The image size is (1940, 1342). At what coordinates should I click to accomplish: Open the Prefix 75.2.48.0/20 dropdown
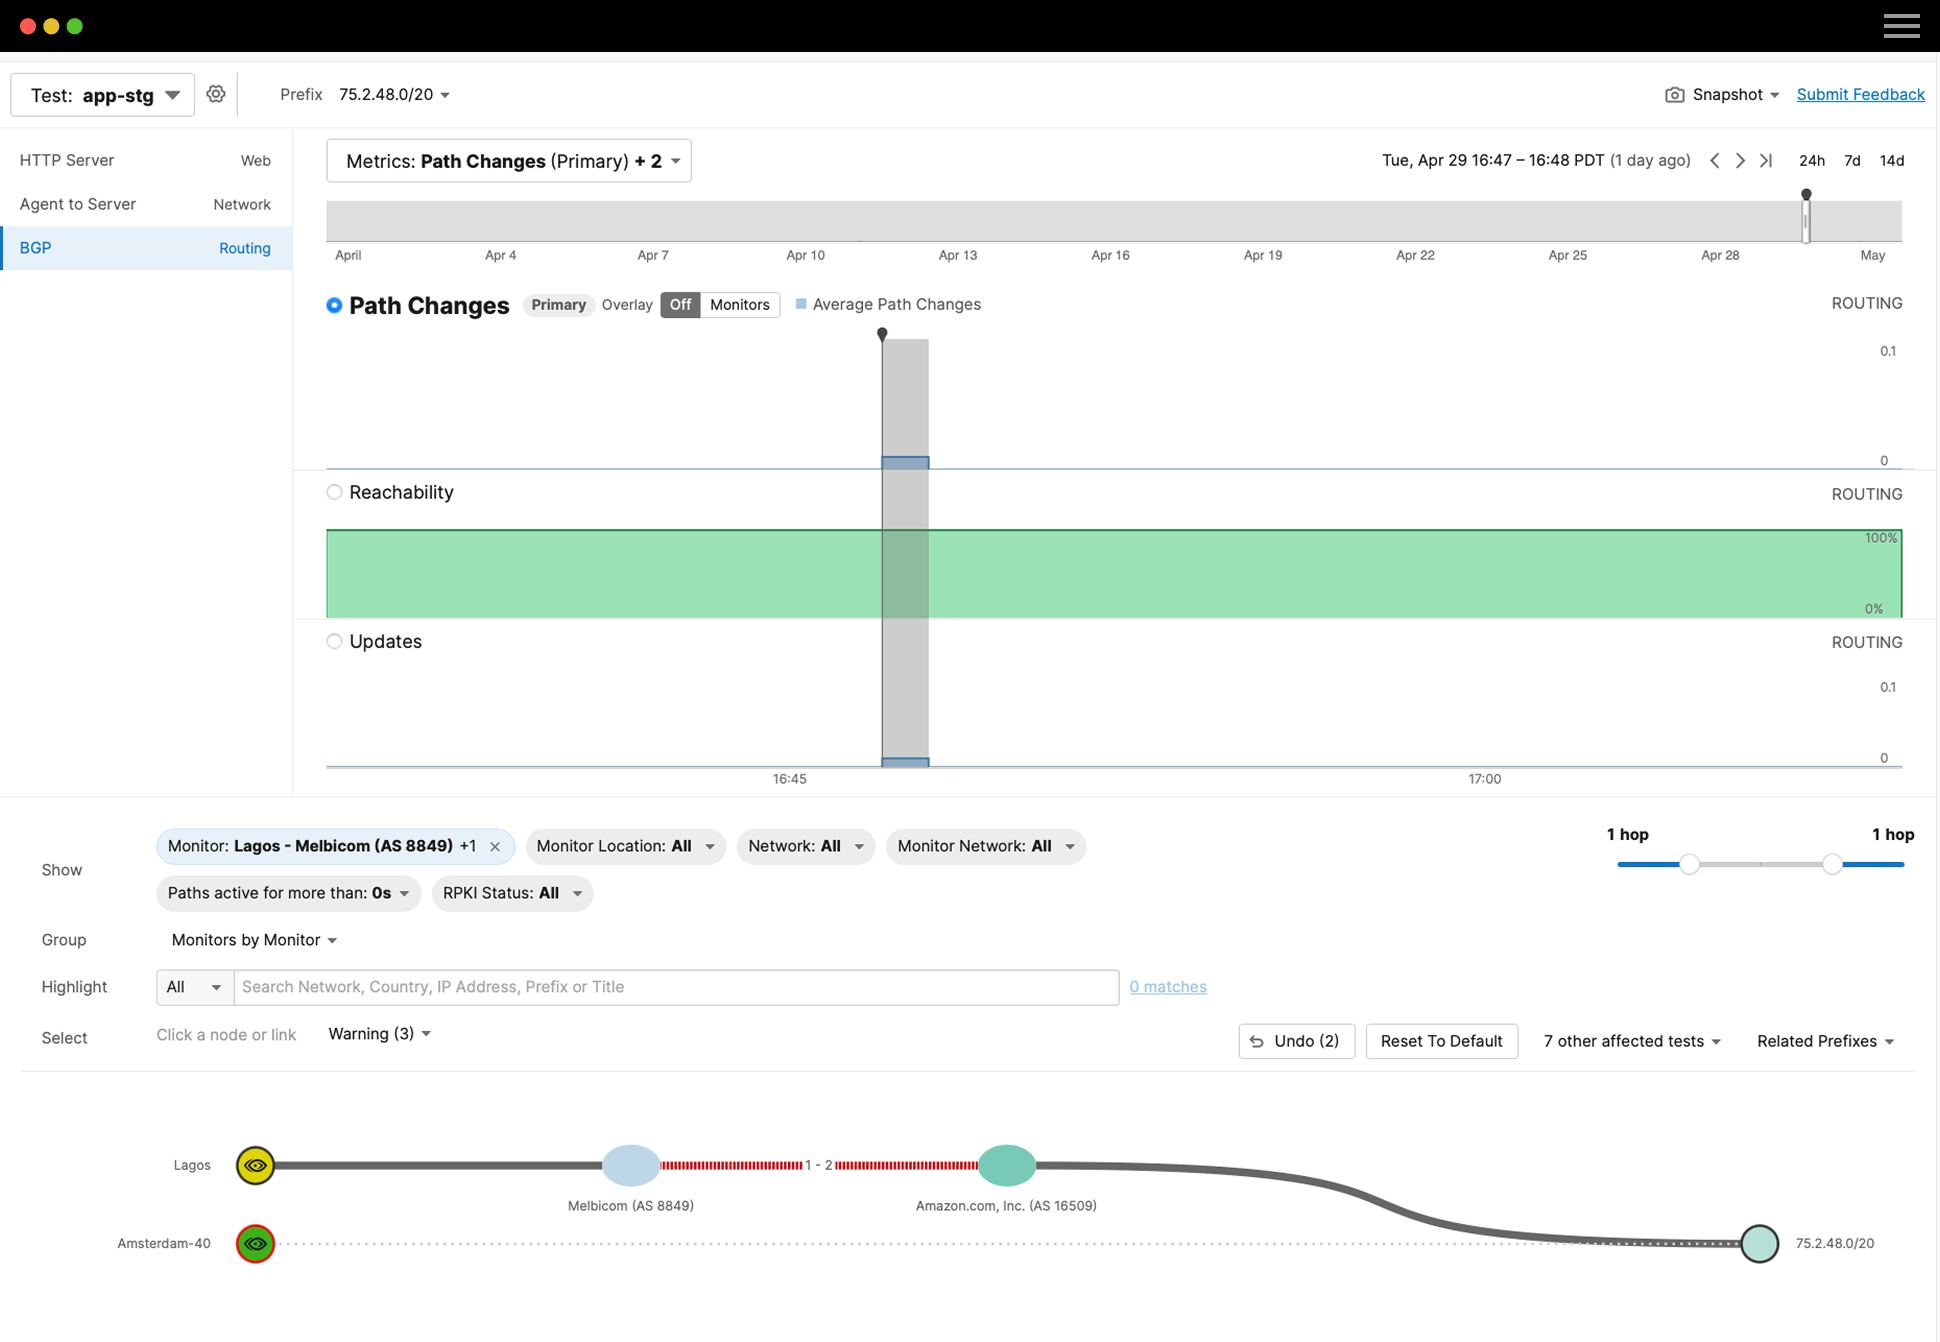pyautogui.click(x=394, y=94)
